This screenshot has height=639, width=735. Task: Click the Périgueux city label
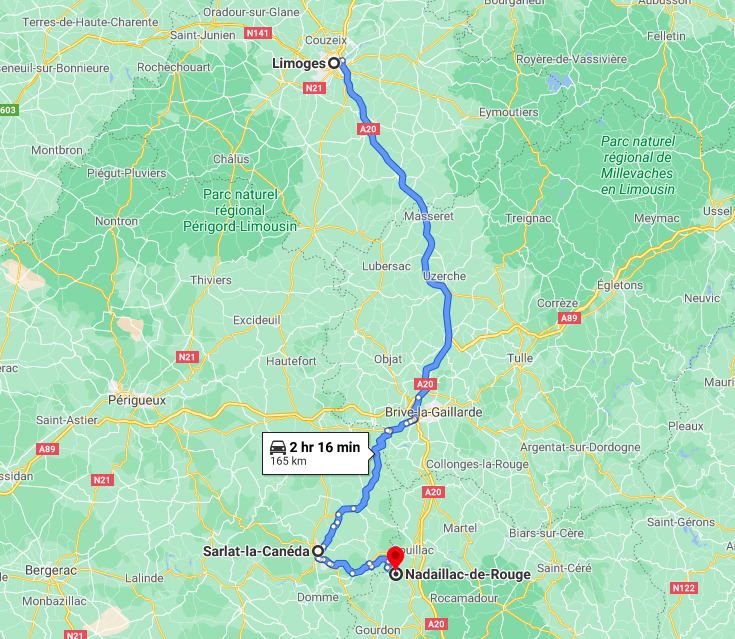pyautogui.click(x=137, y=400)
